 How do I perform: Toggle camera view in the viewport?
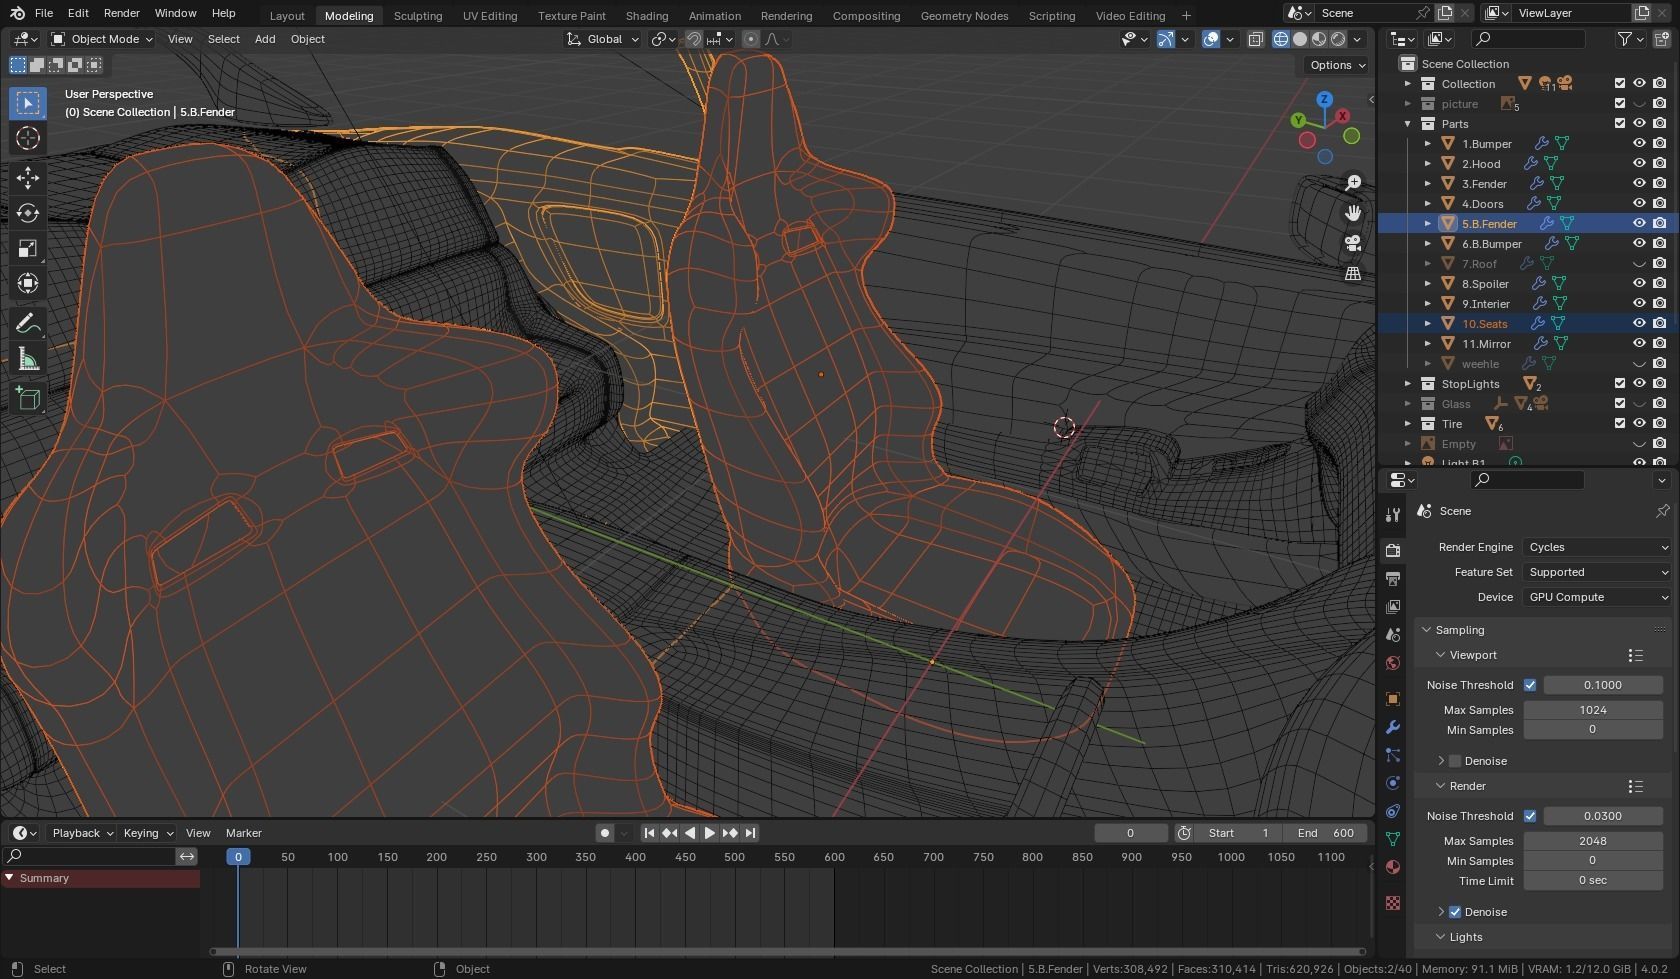click(1353, 243)
